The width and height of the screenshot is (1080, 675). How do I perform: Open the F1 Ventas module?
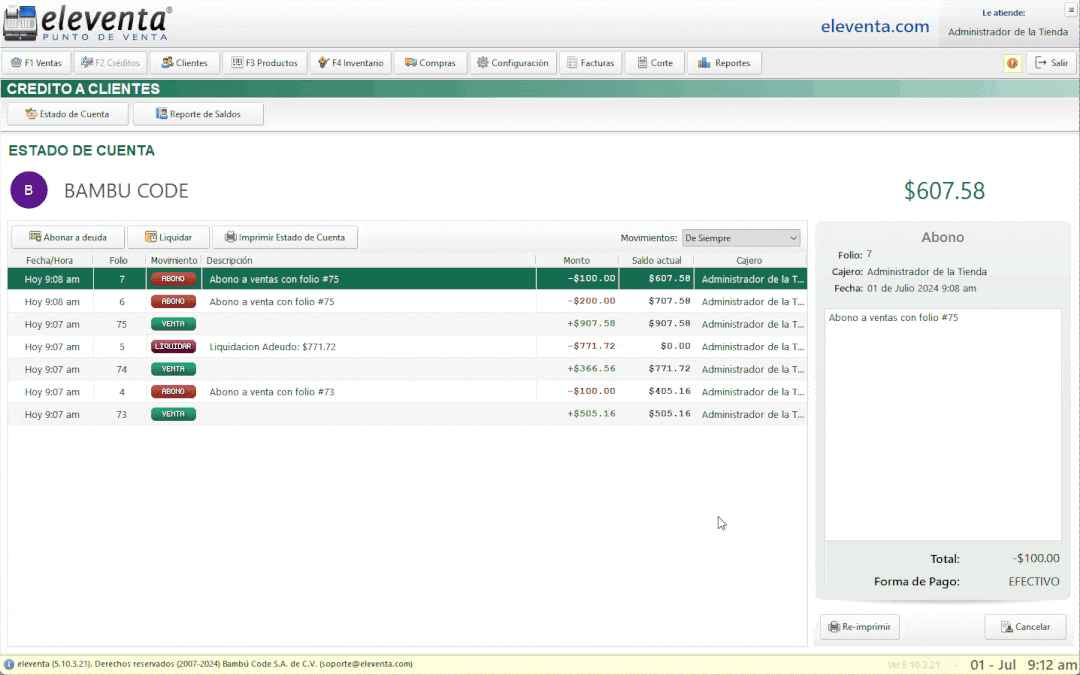coord(36,63)
